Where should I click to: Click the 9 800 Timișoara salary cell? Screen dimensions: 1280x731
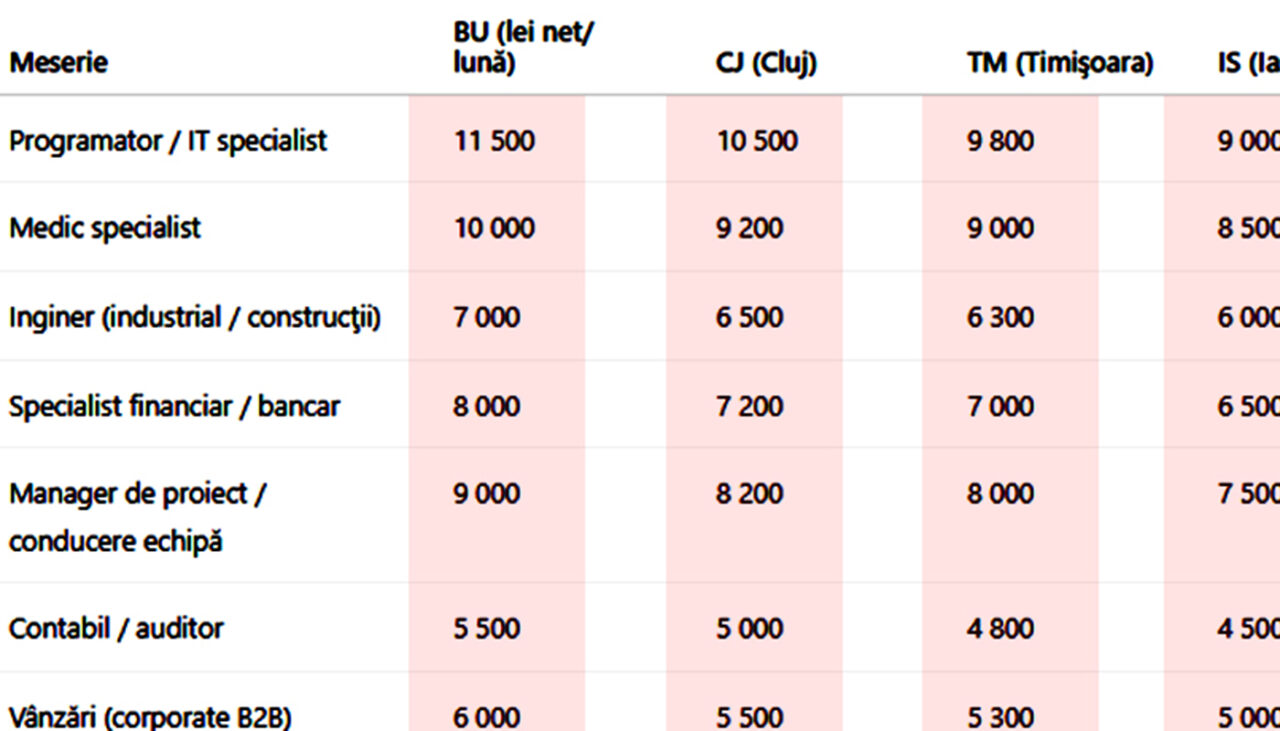1000,141
